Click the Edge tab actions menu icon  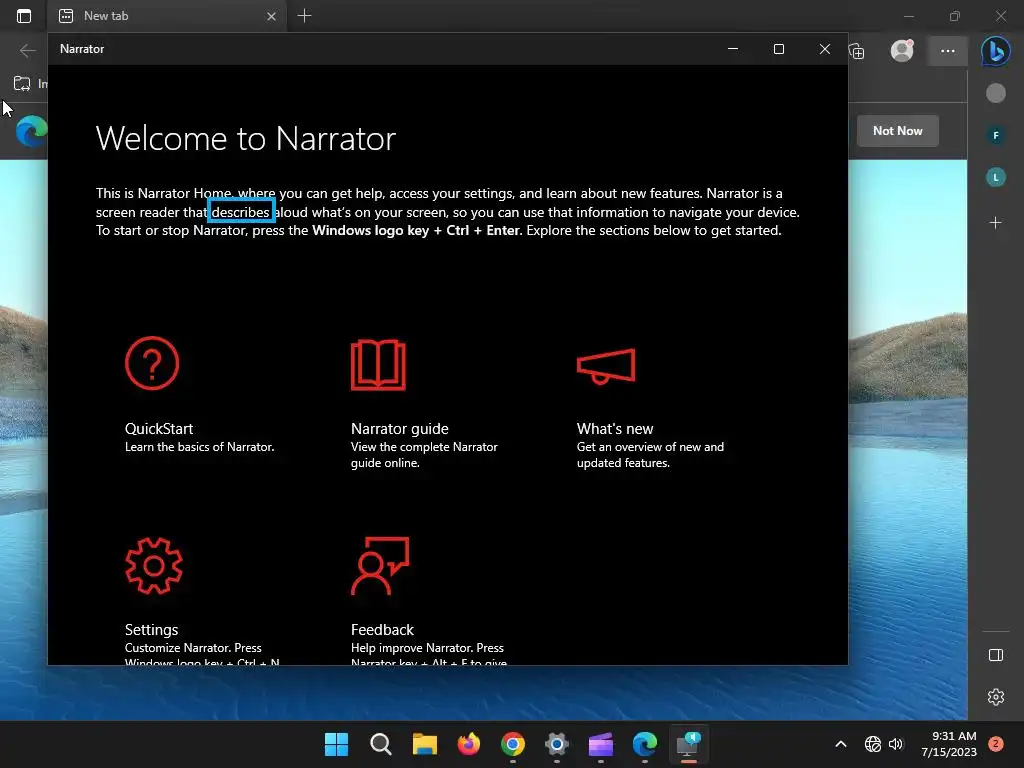pos(24,16)
